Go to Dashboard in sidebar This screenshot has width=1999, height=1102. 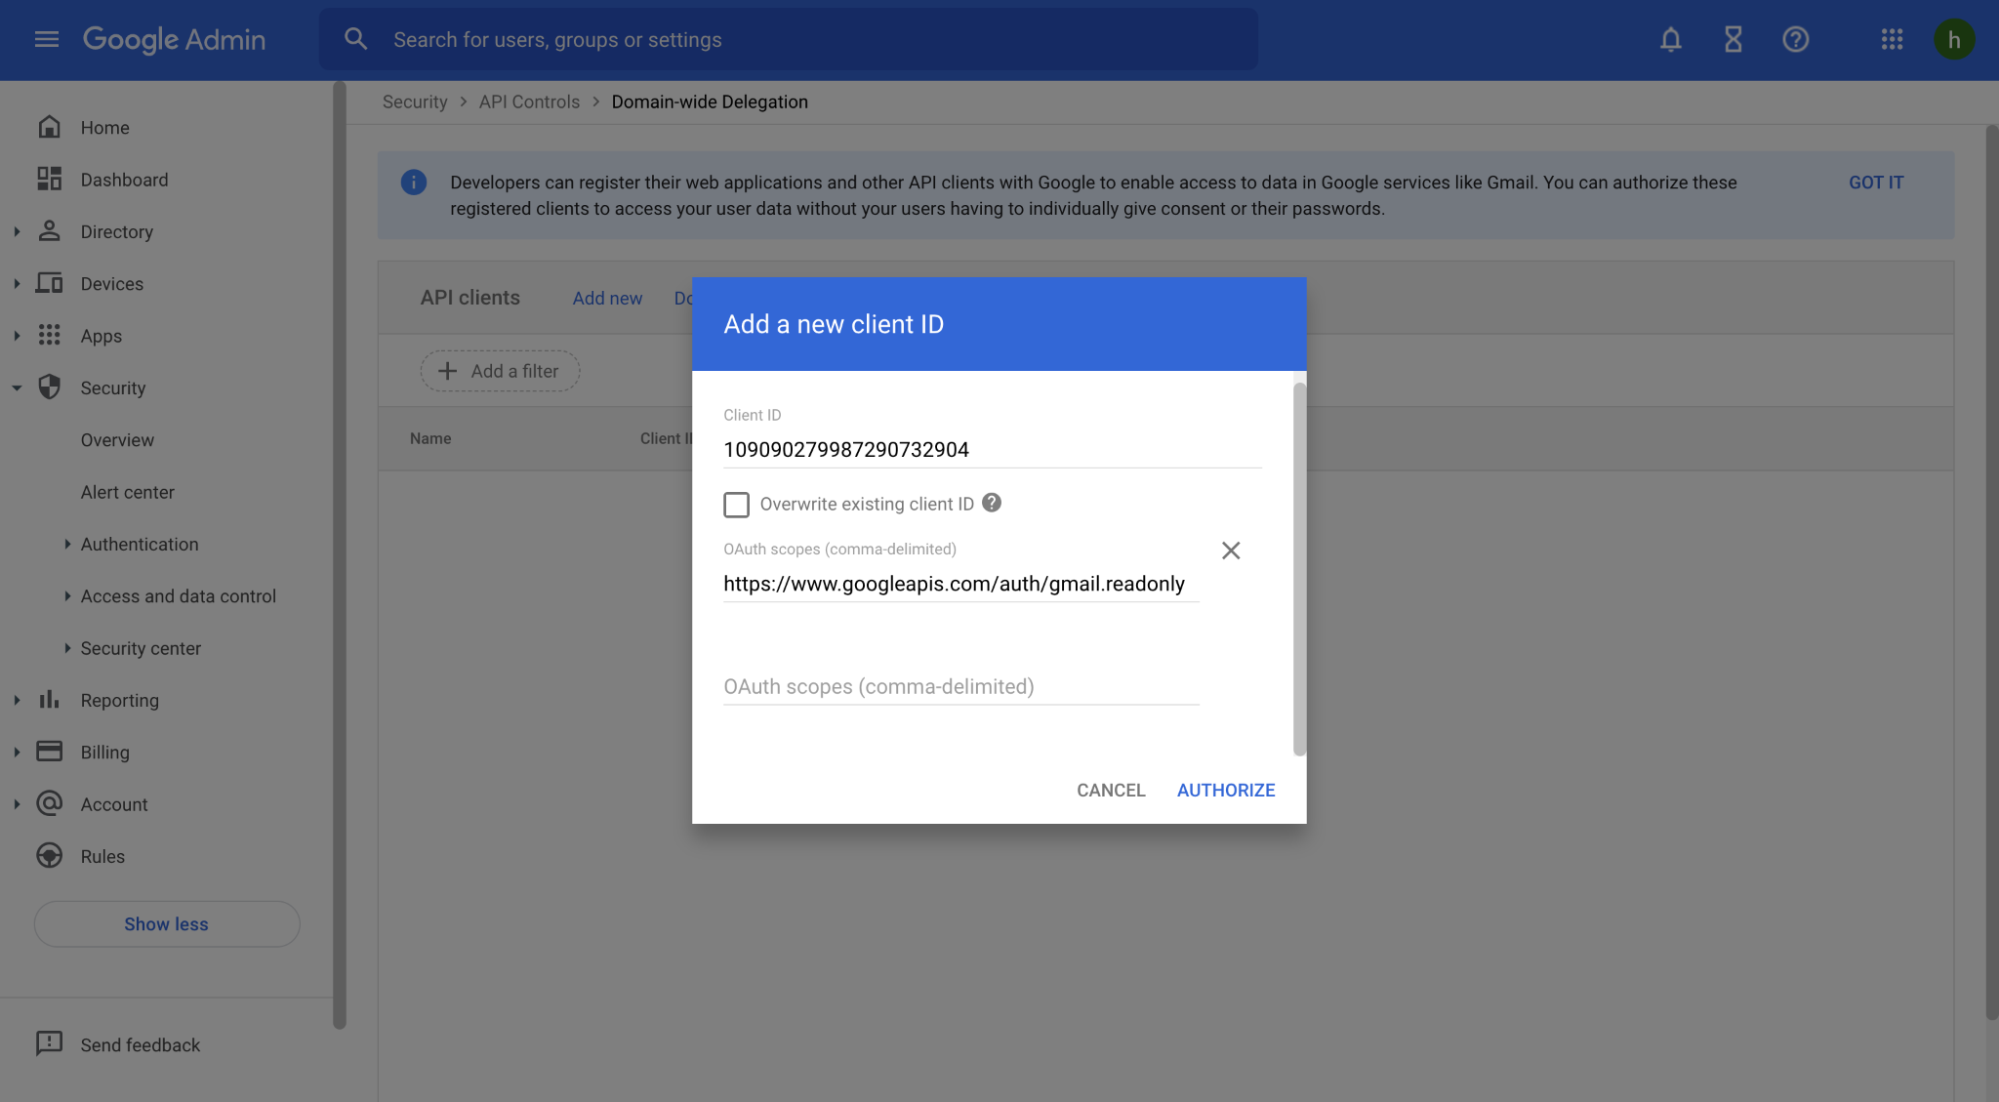click(124, 180)
